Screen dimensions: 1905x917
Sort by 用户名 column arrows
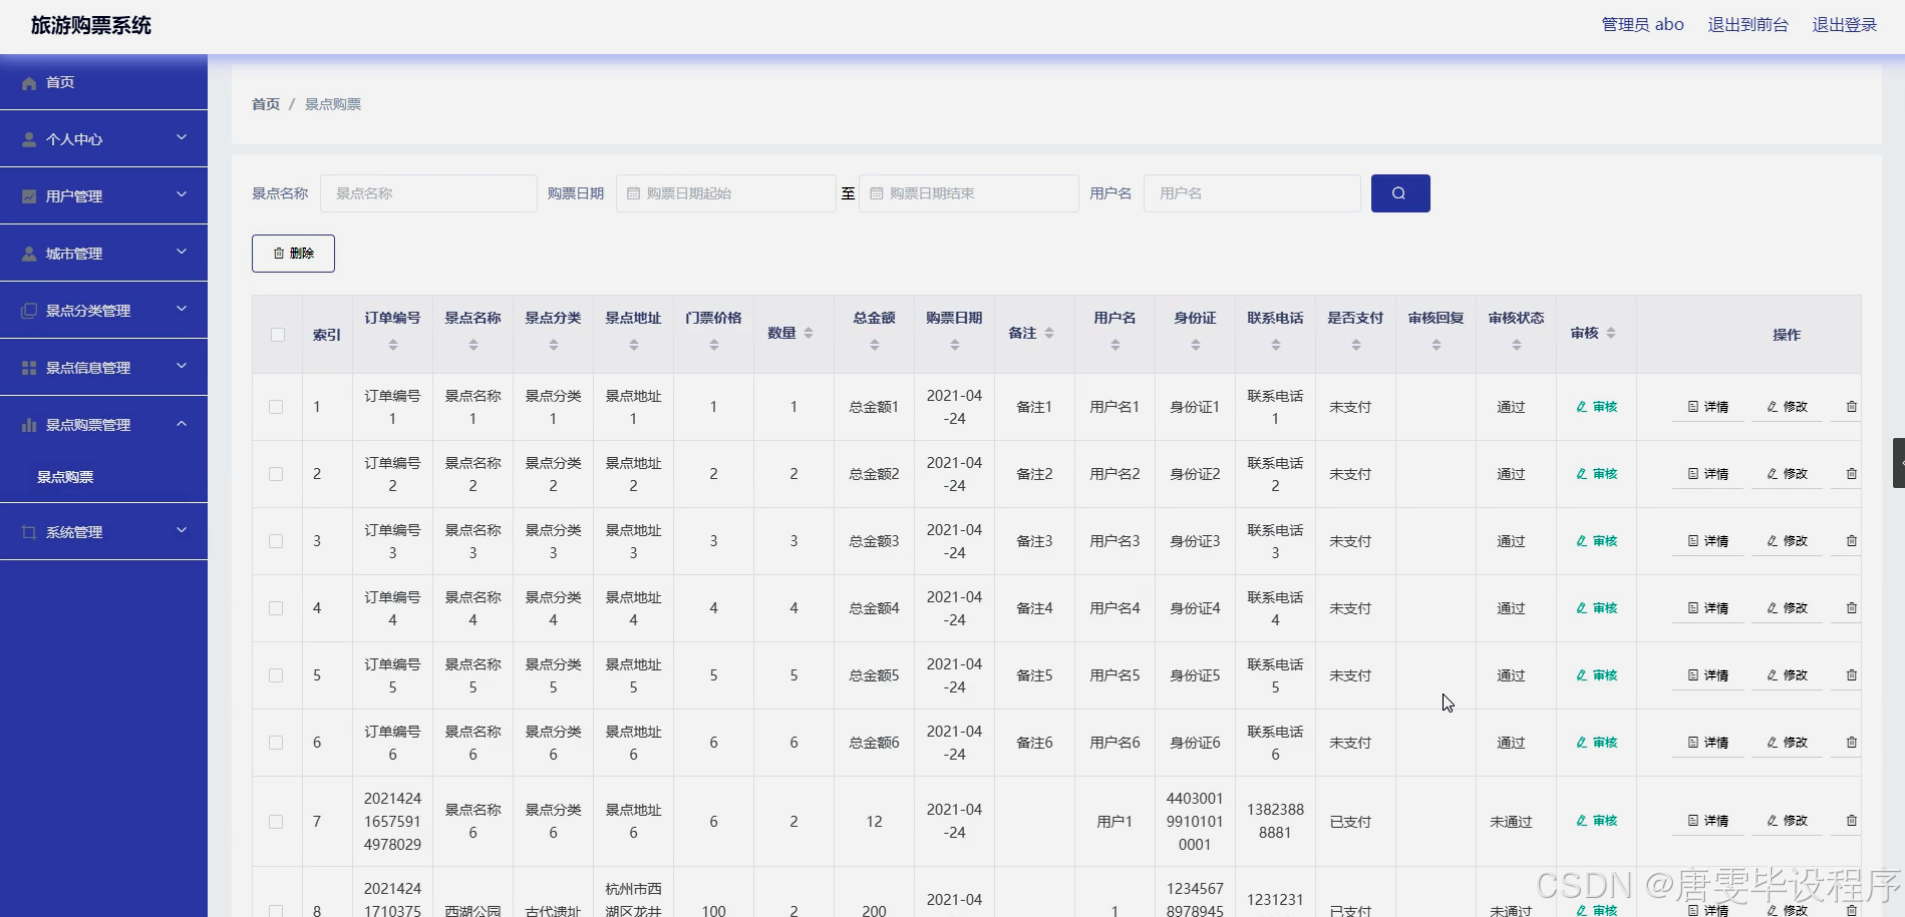(1115, 345)
